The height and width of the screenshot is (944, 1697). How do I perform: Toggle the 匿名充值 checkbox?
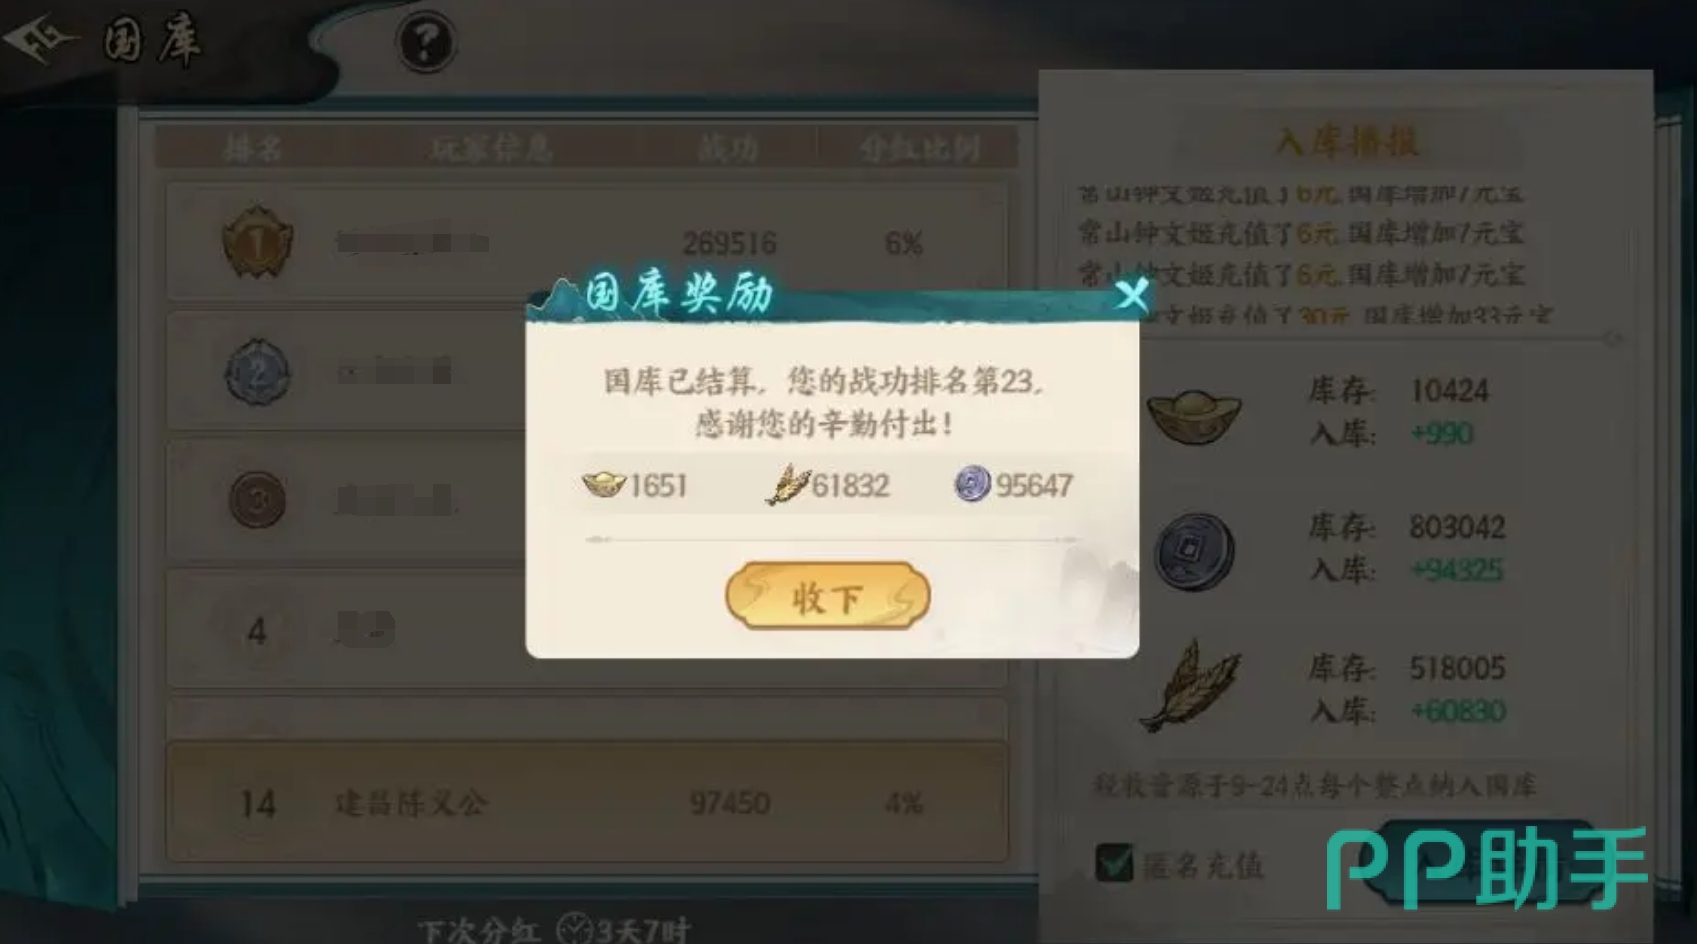[x=1114, y=863]
